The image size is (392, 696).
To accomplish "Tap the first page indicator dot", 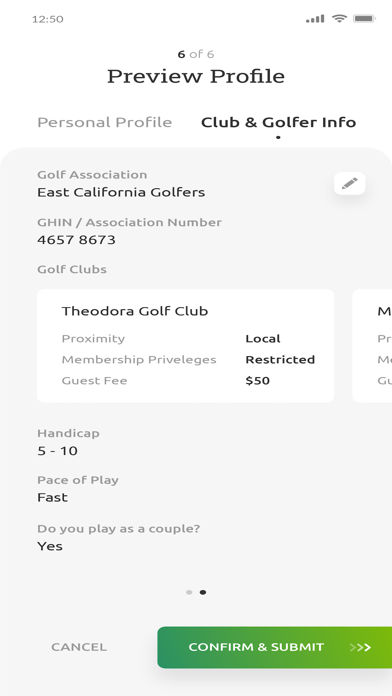I will (189, 592).
